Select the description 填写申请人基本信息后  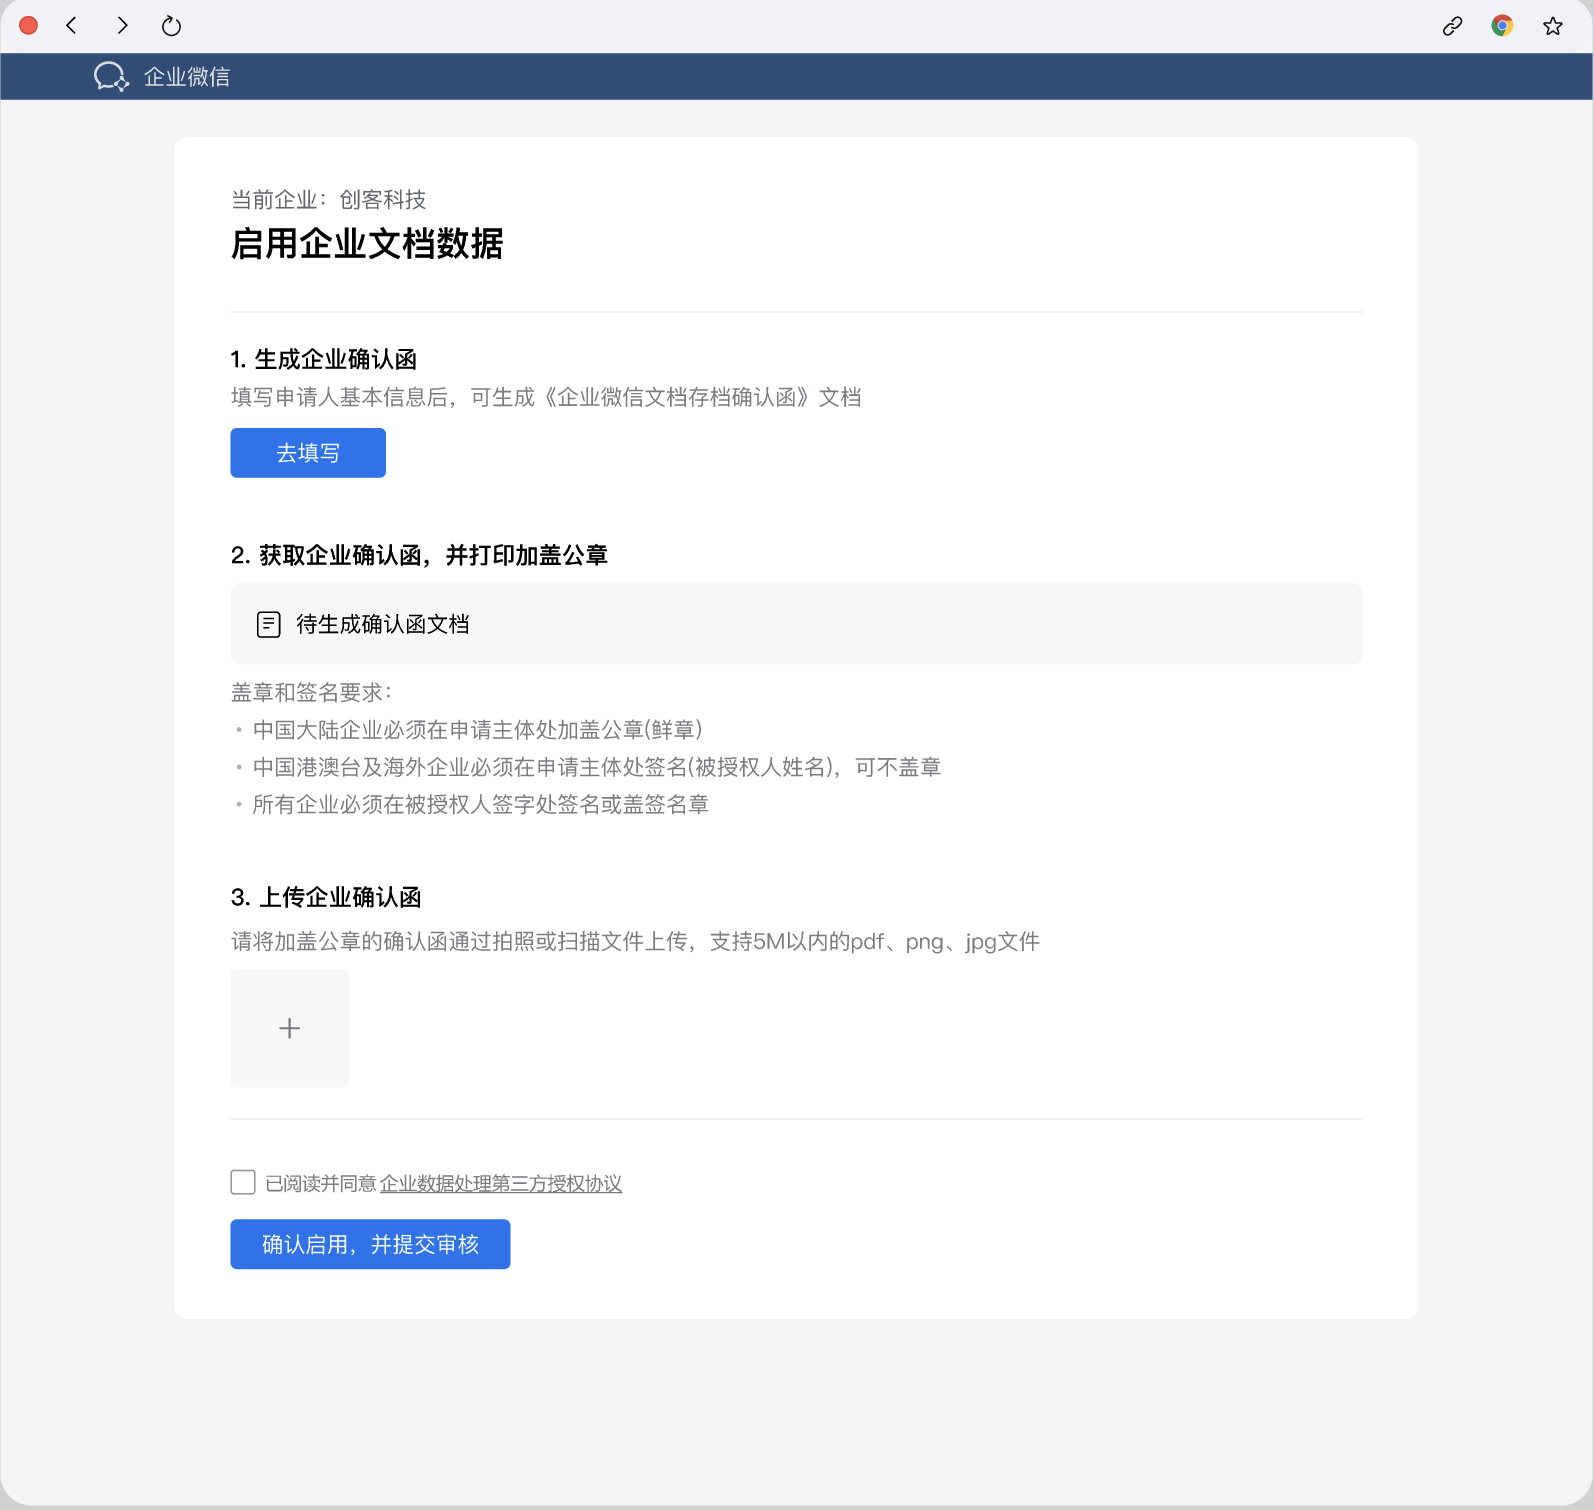point(546,398)
